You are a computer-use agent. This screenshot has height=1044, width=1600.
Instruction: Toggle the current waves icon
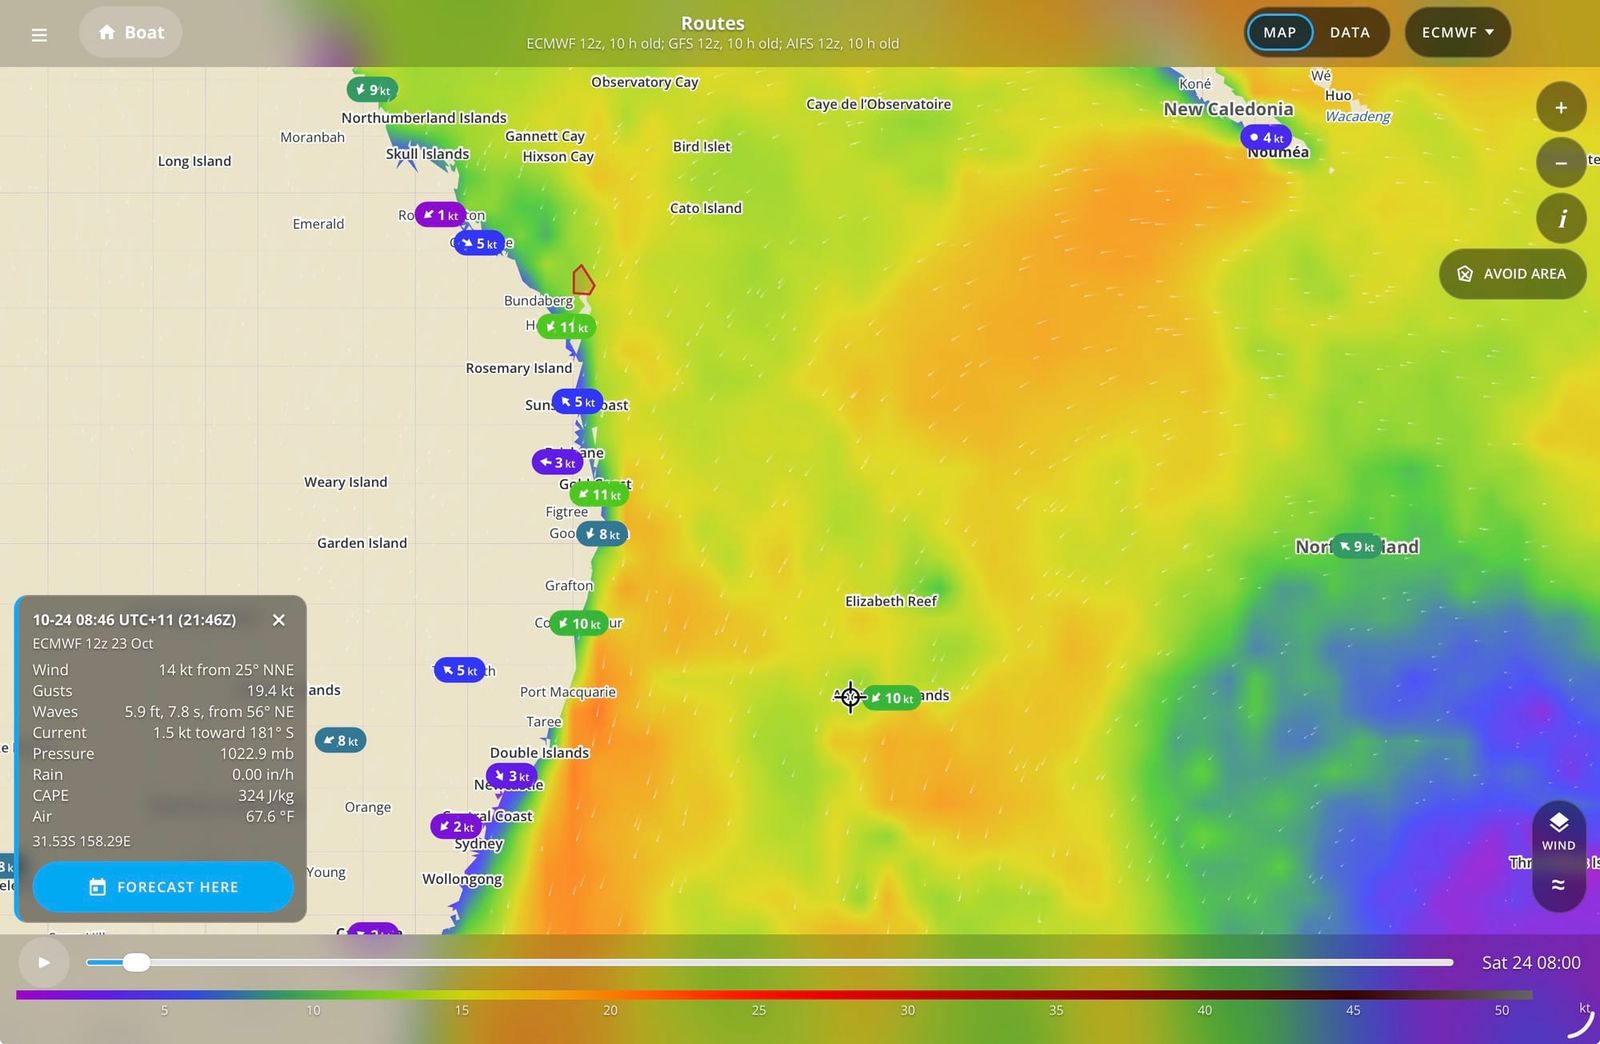[1558, 885]
